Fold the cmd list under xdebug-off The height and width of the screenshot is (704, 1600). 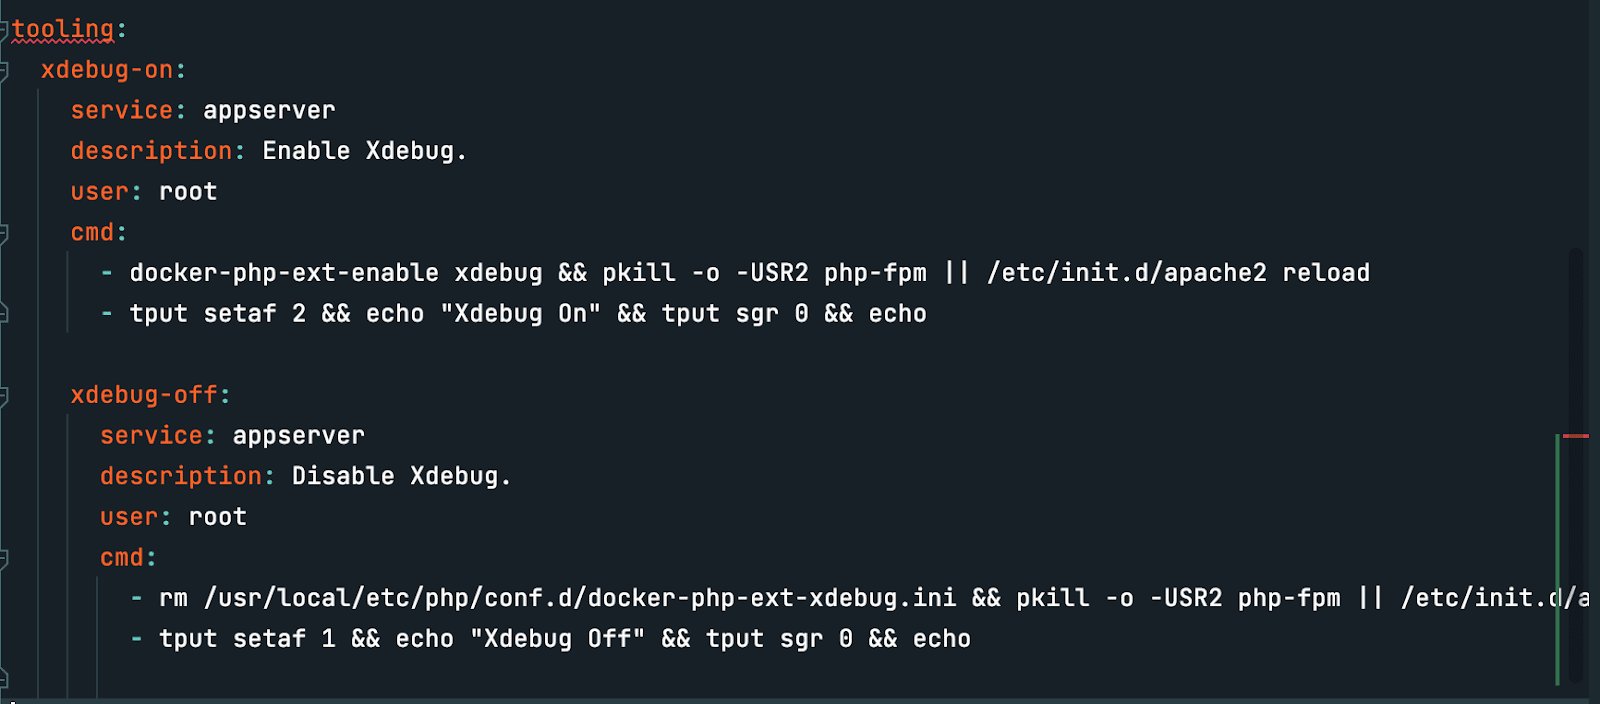(4, 558)
